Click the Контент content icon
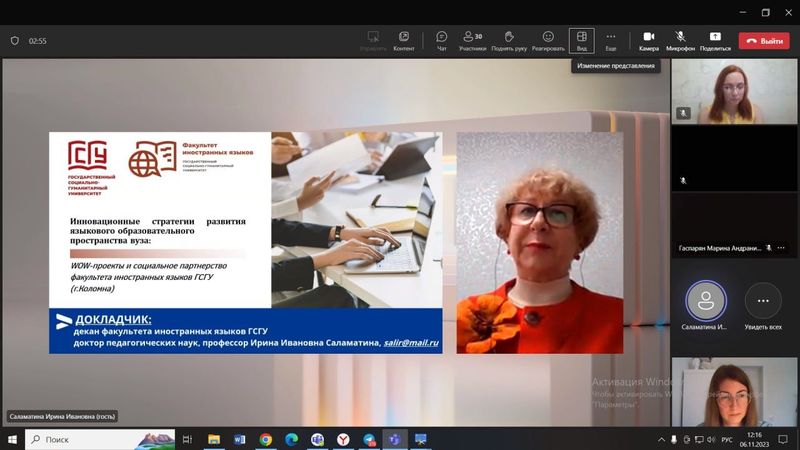The width and height of the screenshot is (800, 450). click(x=404, y=40)
